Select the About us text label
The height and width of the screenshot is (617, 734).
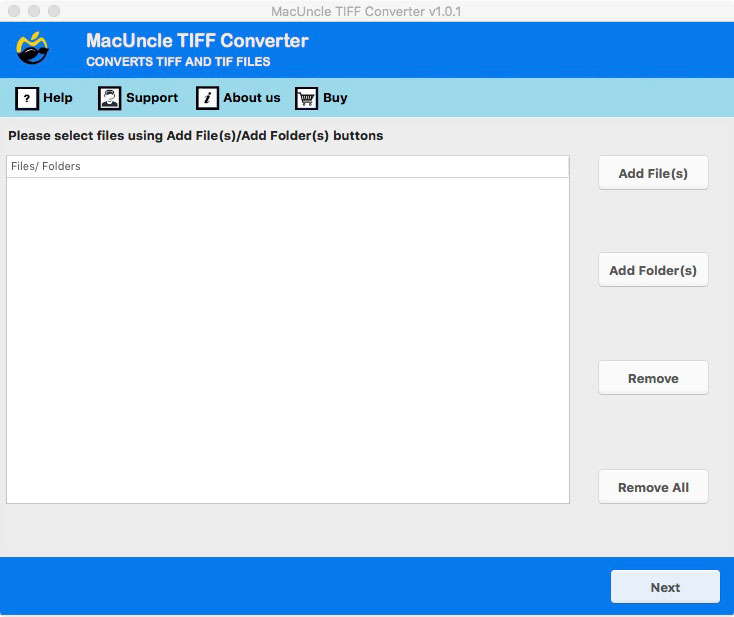[x=252, y=98]
